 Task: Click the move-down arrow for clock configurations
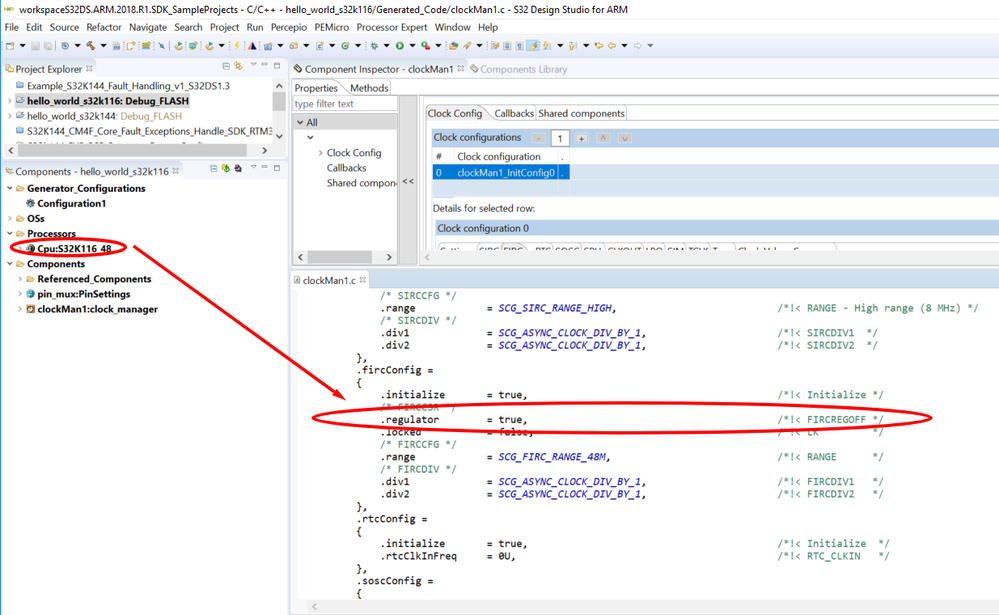click(x=625, y=138)
